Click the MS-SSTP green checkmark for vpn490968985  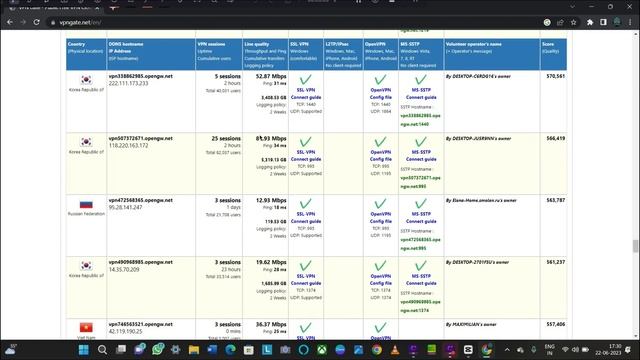coord(421,266)
